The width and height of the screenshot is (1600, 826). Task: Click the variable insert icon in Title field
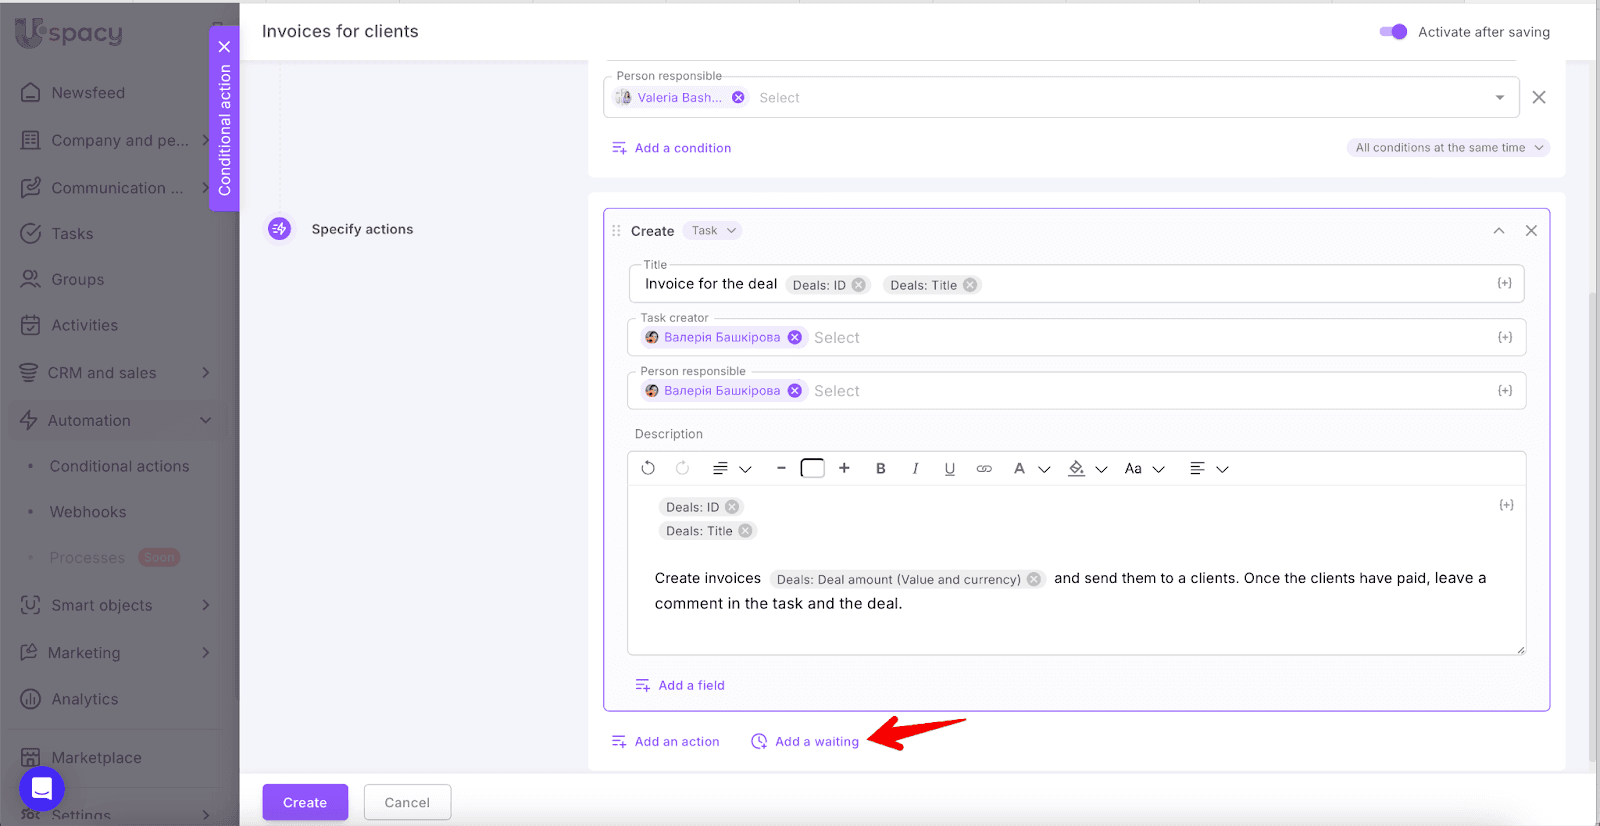point(1504,284)
